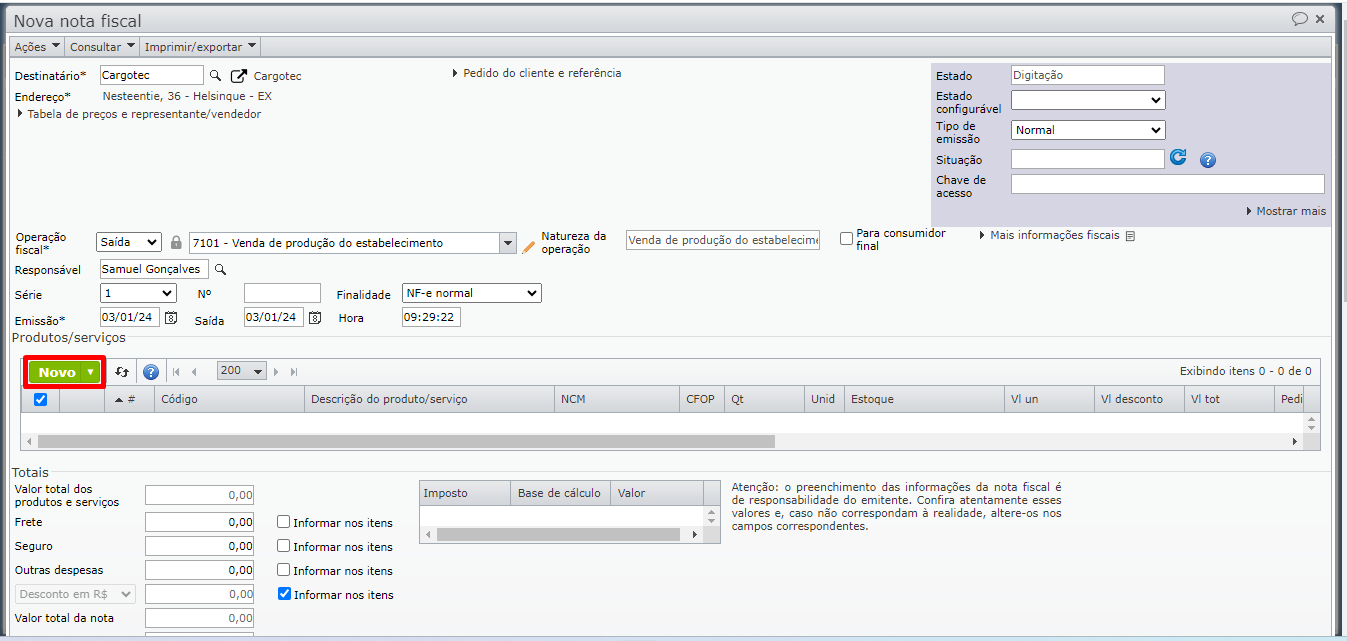Click the Código column header

[229, 399]
